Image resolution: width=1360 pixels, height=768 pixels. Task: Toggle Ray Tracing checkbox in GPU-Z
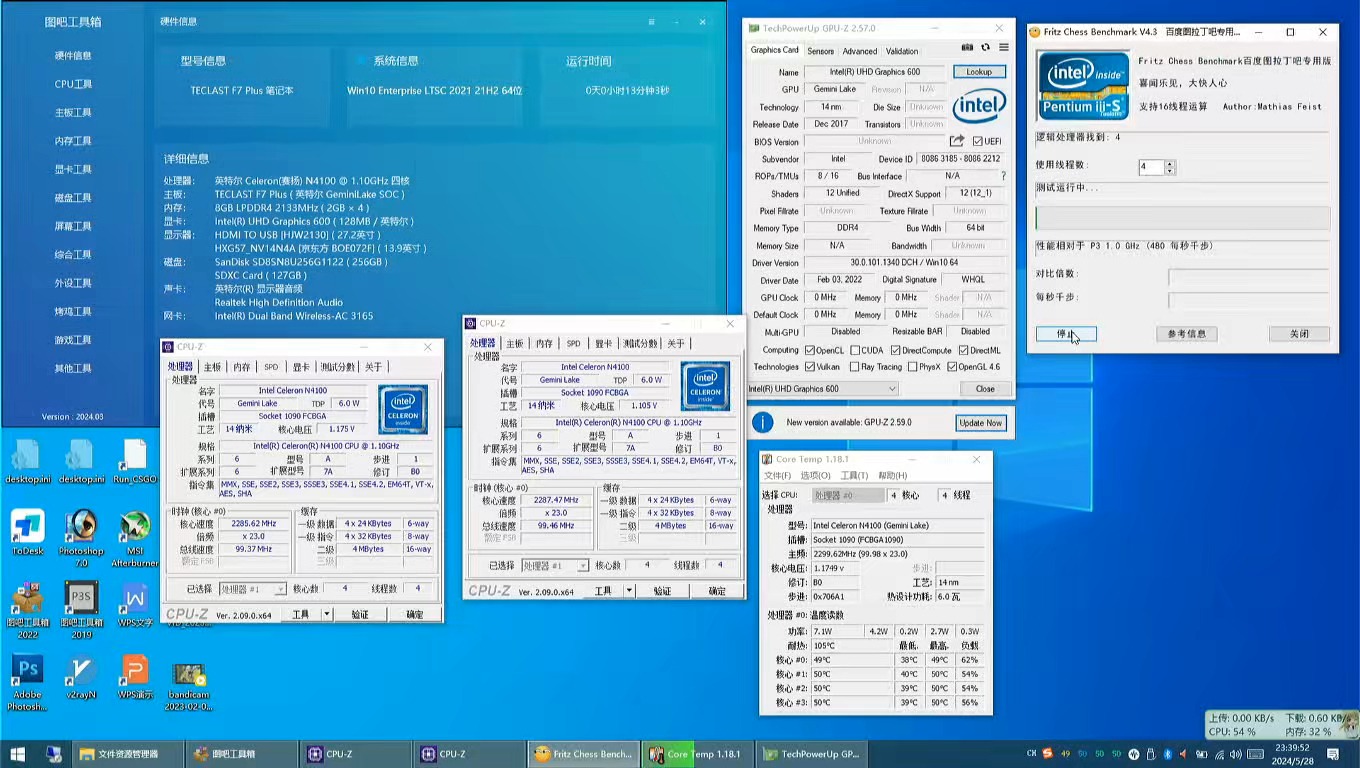pos(853,367)
